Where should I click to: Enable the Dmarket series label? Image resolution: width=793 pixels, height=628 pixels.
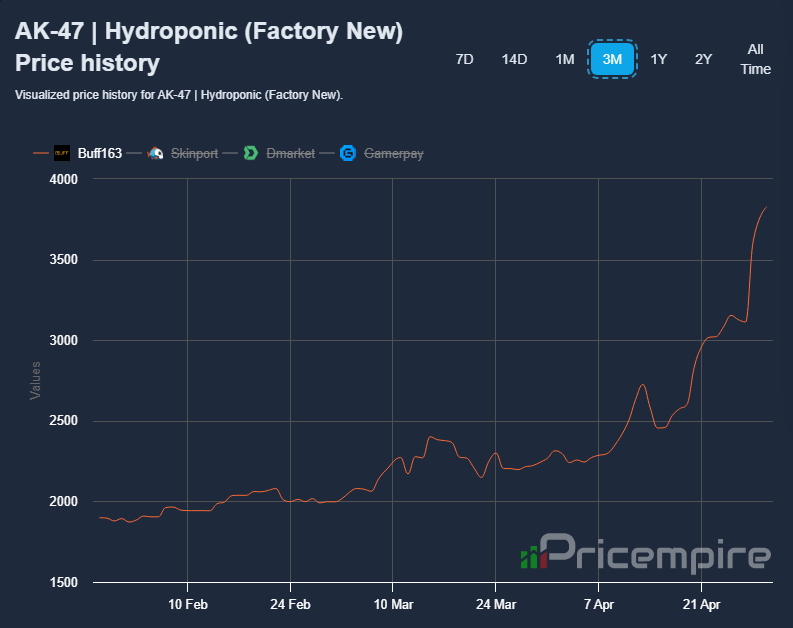click(290, 153)
